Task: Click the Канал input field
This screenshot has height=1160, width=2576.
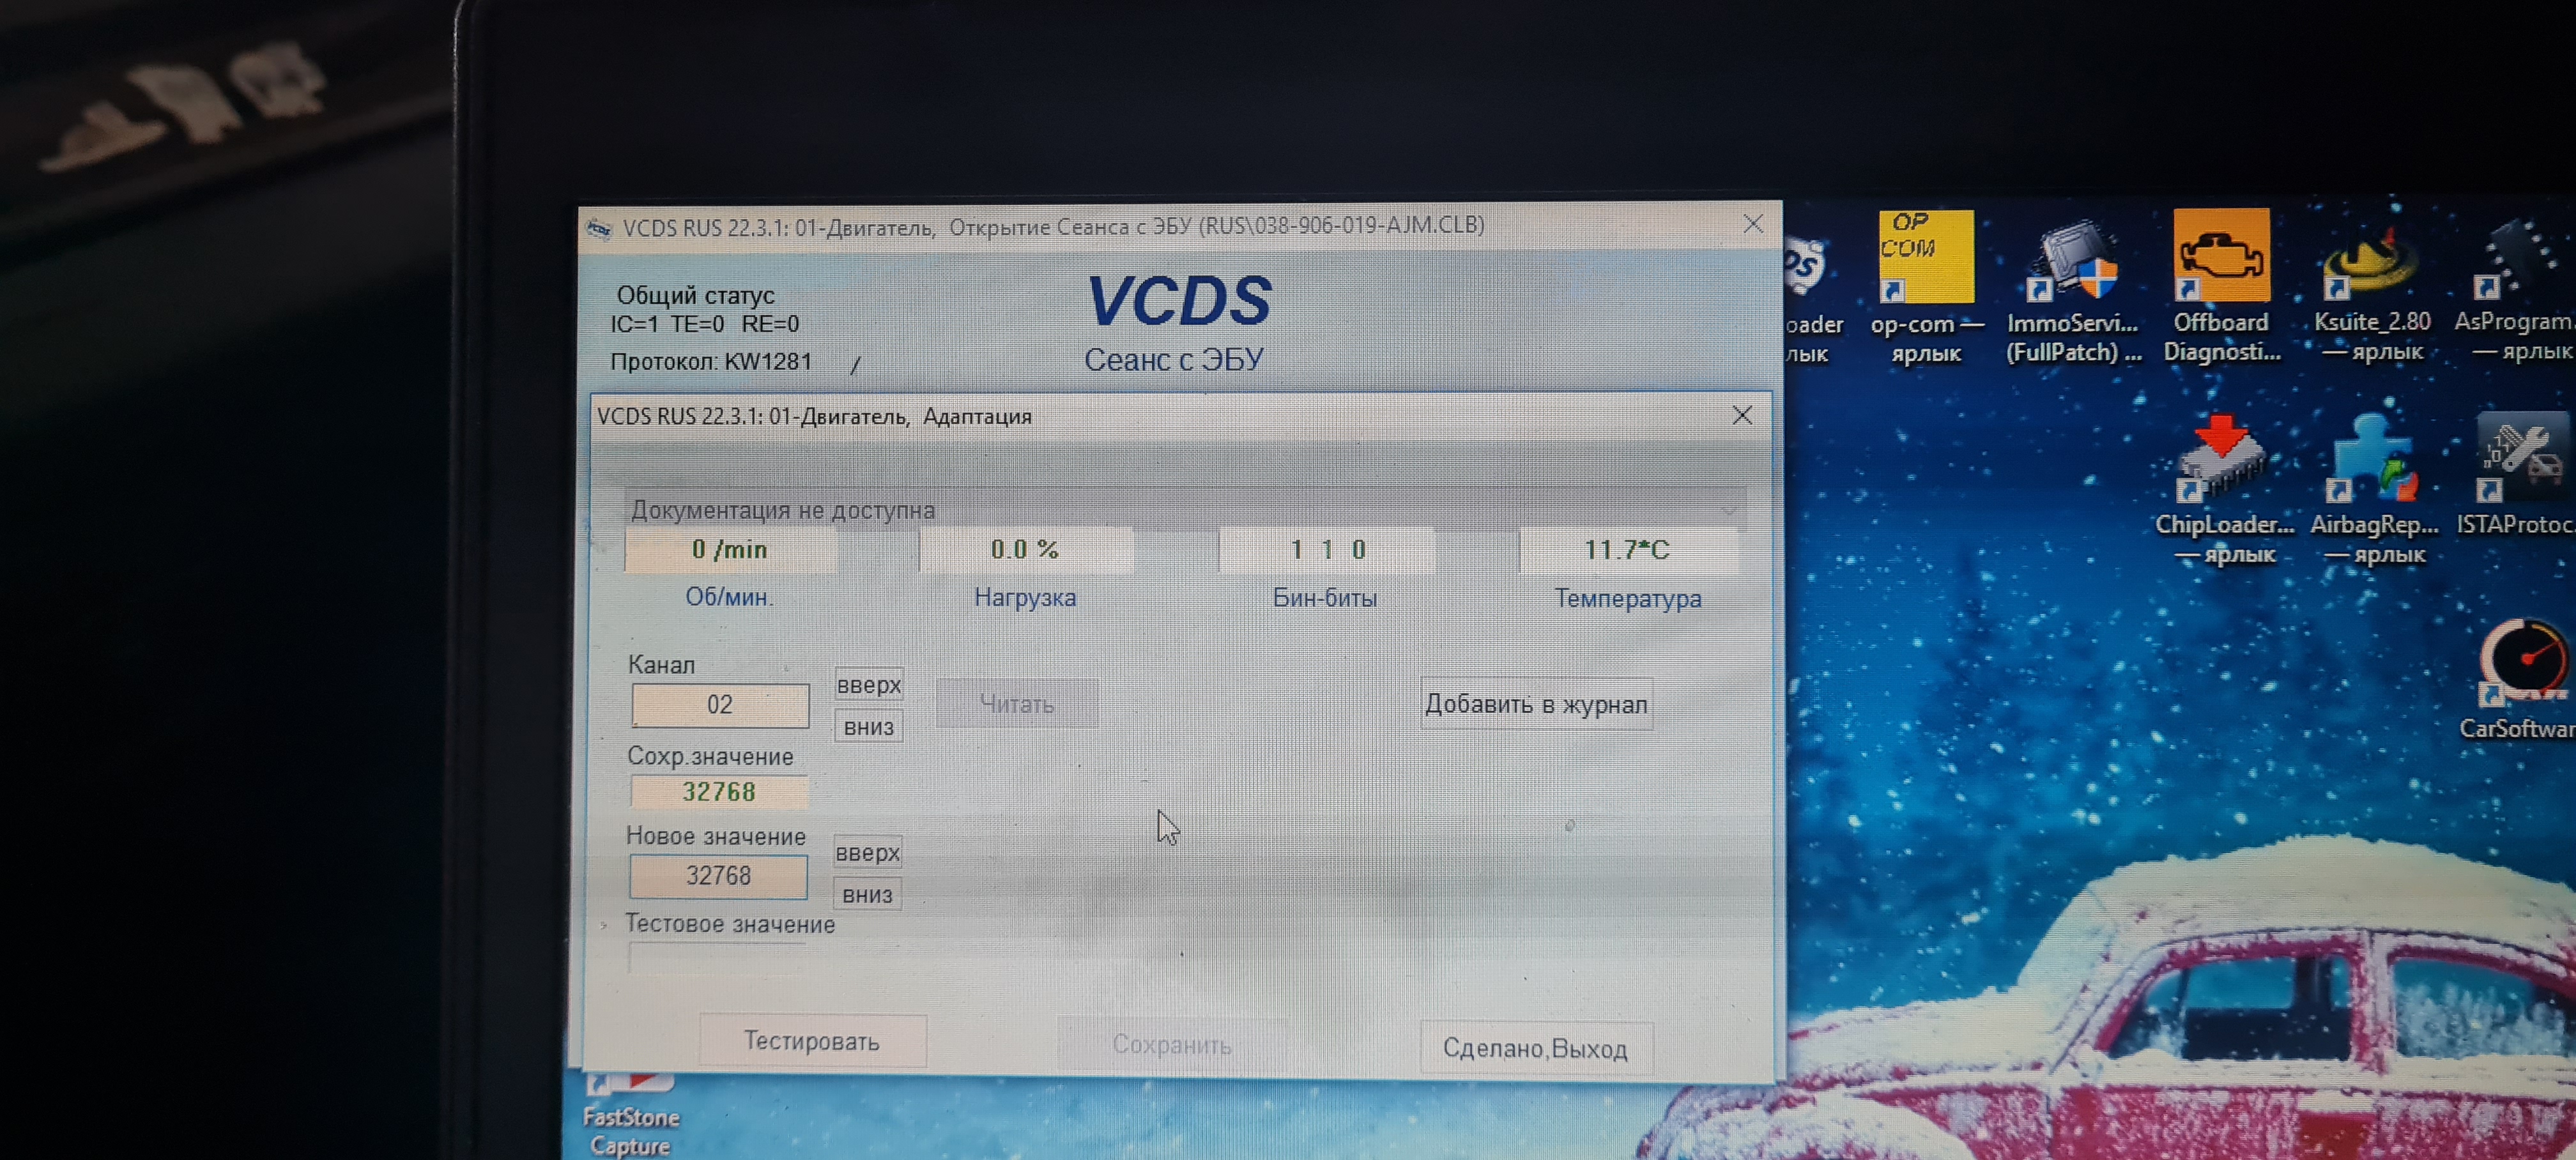Action: coord(719,705)
